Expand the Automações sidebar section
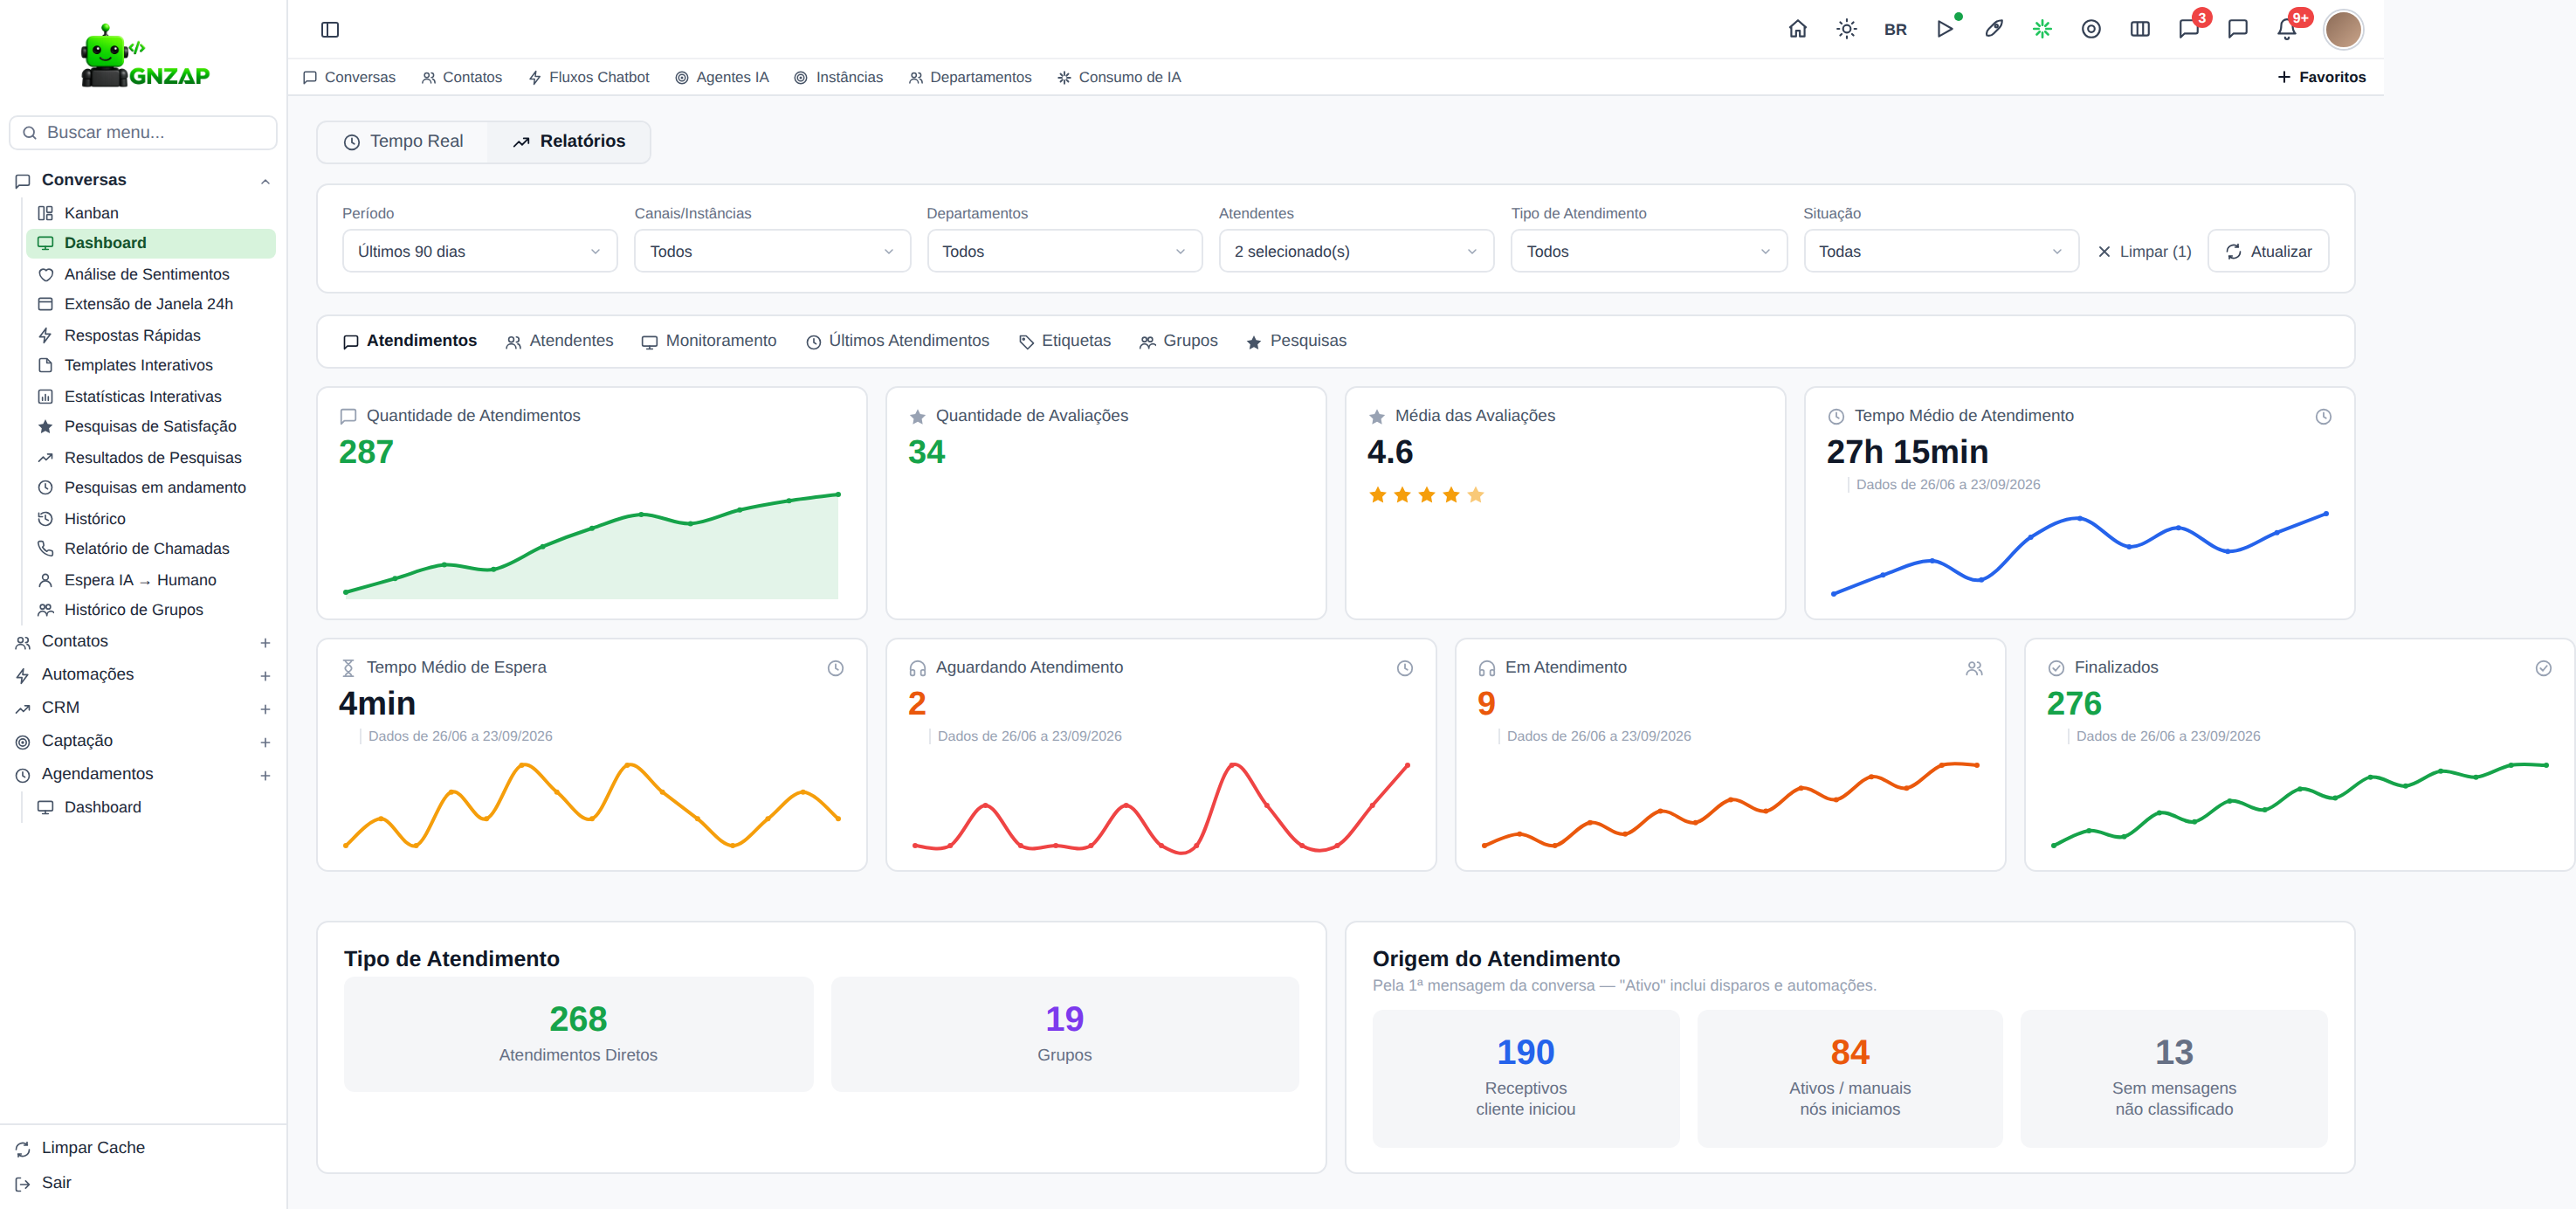This screenshot has width=2576, height=1209. (265, 676)
